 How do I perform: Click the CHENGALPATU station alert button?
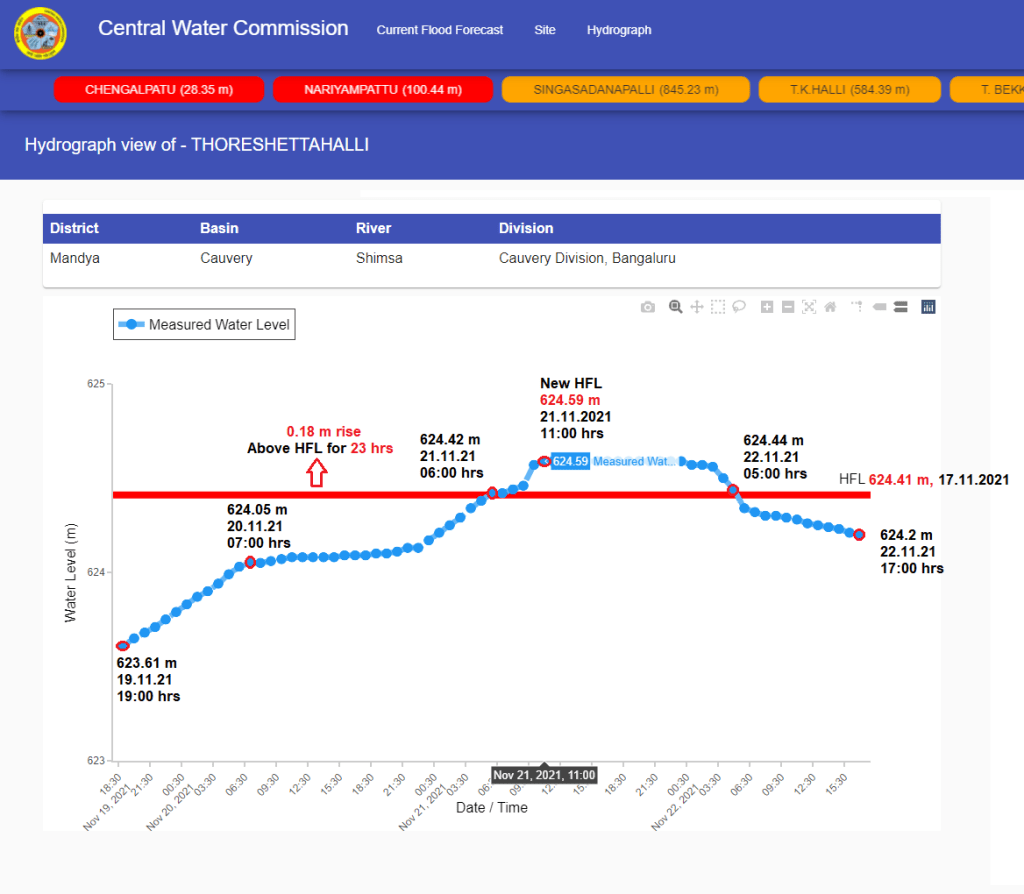pos(159,90)
